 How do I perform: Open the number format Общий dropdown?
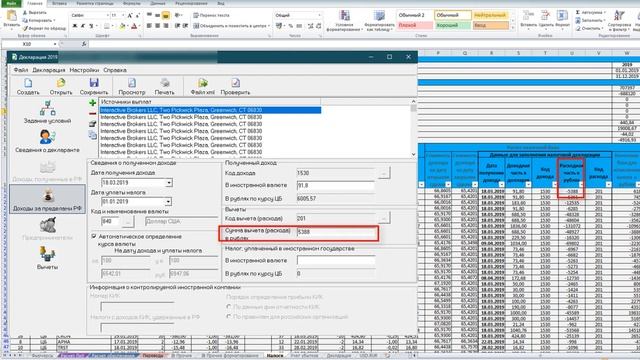point(319,15)
